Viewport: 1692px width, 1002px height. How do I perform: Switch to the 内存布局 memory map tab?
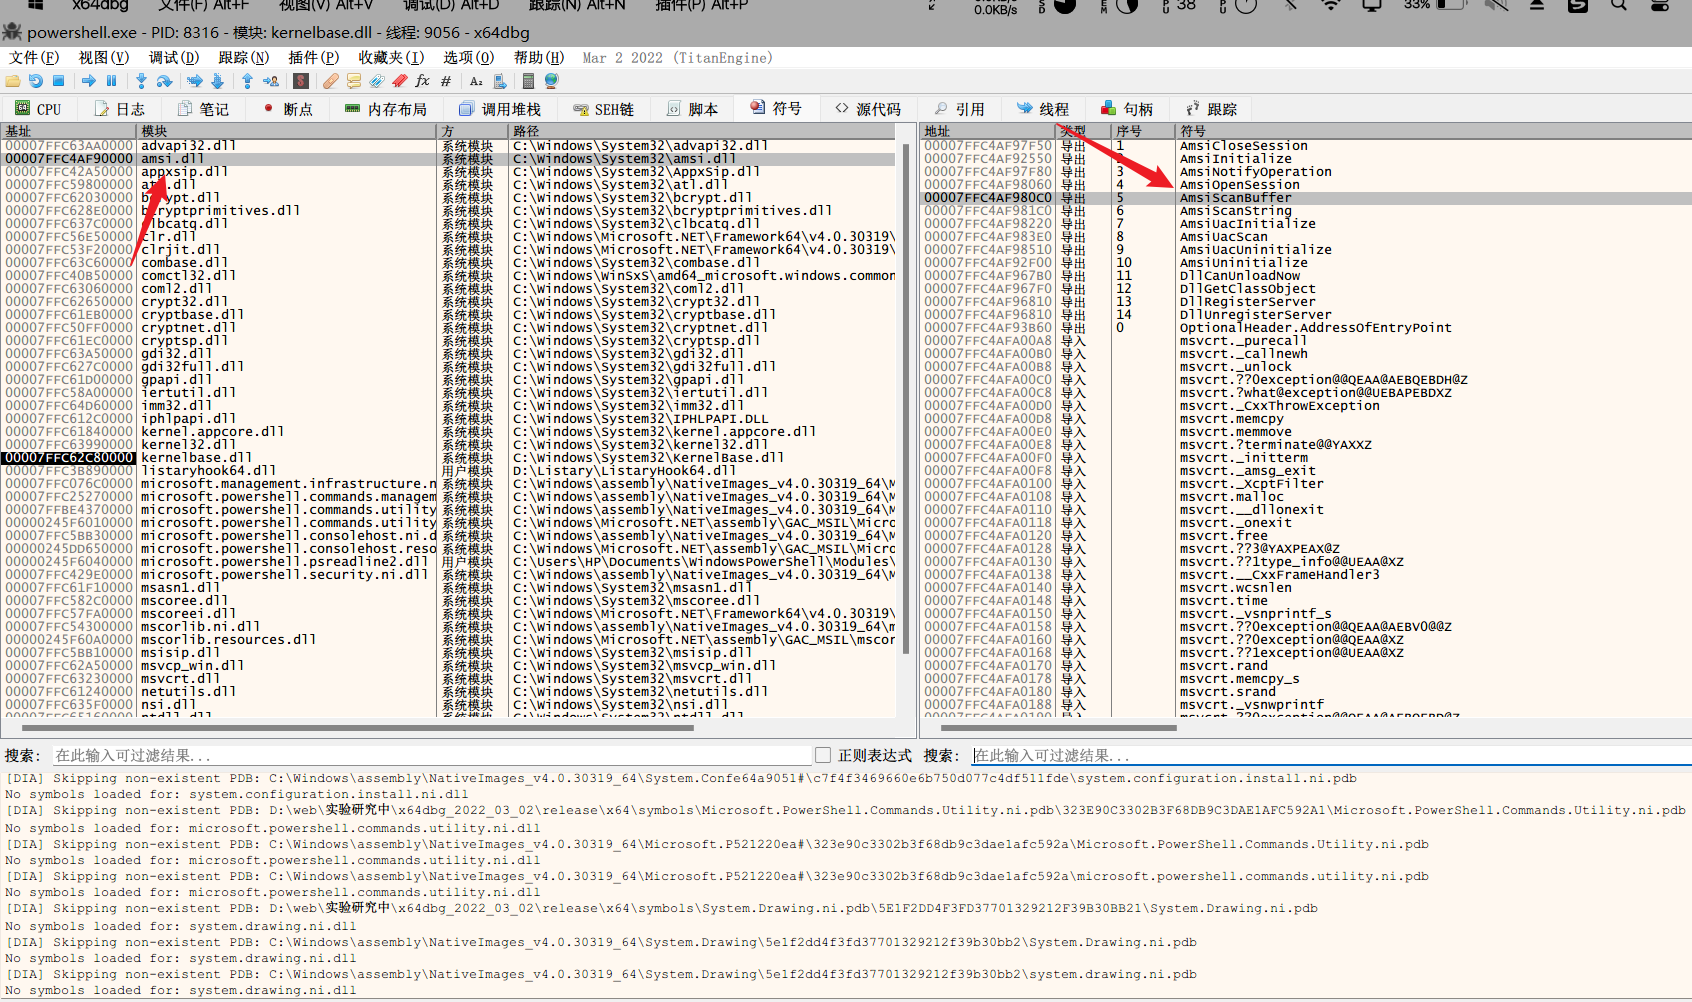[385, 109]
